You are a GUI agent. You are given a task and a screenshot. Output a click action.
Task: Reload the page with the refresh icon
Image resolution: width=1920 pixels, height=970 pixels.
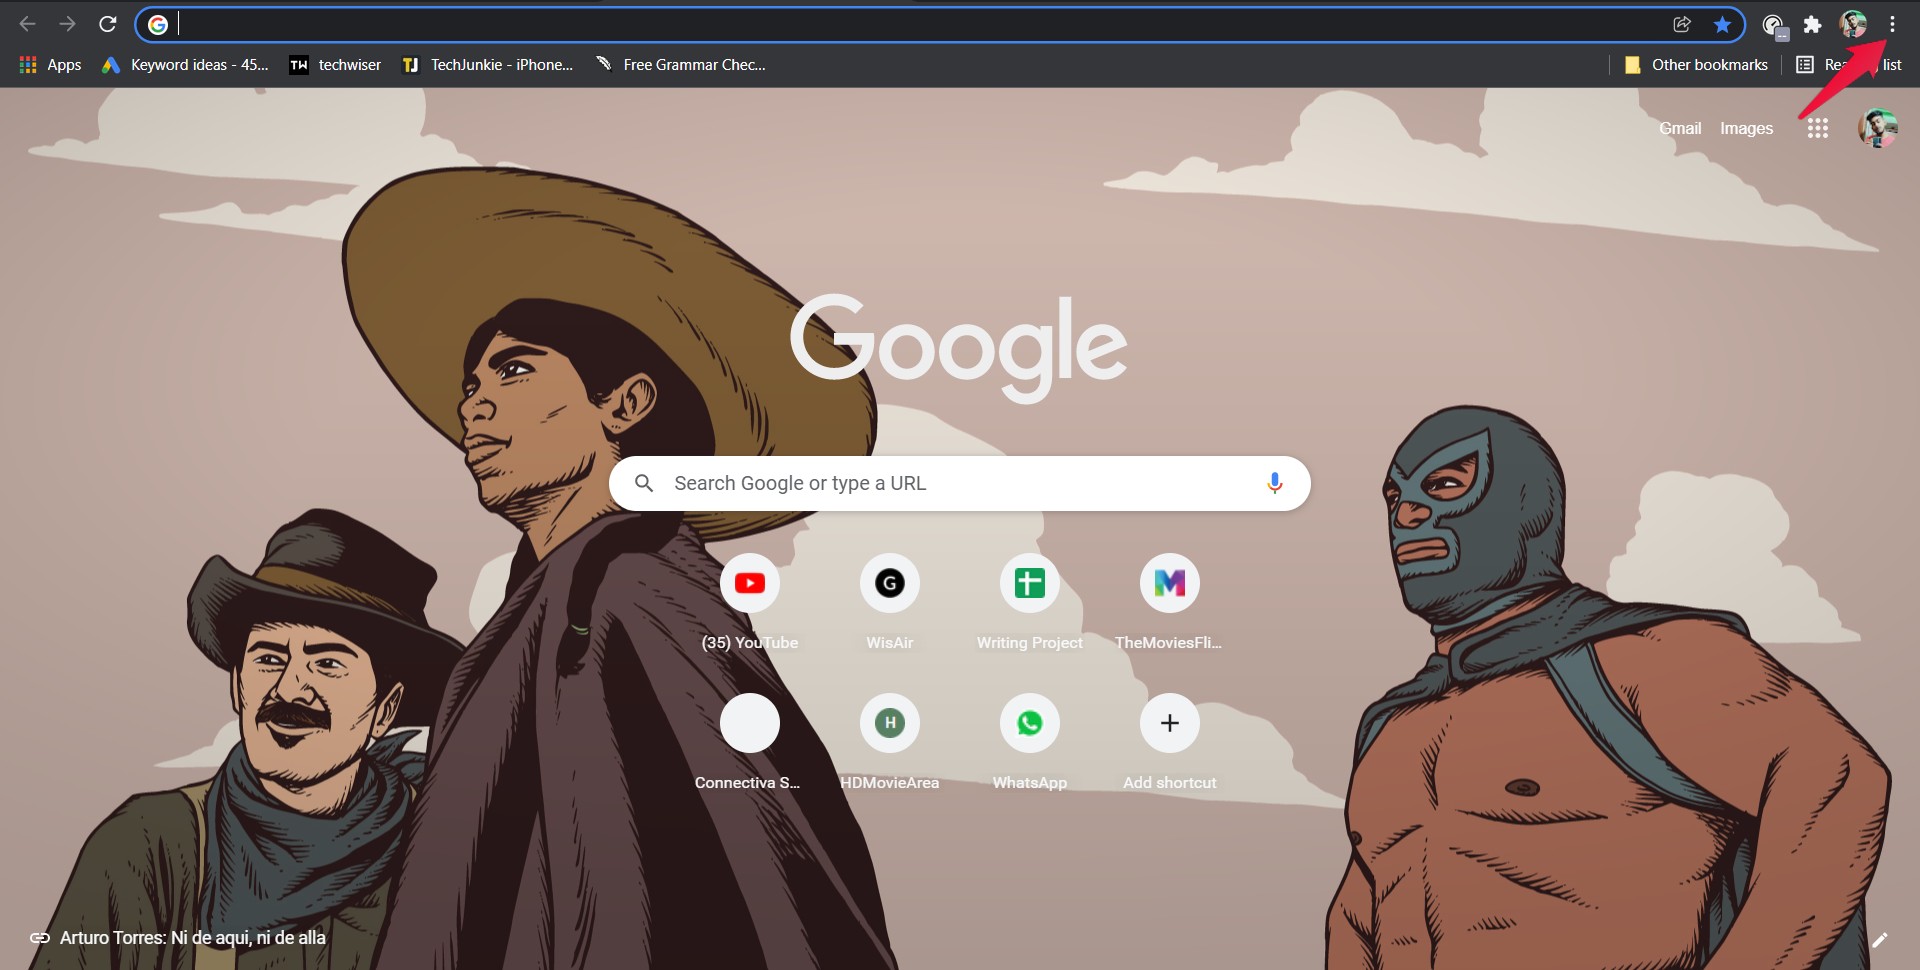(x=107, y=24)
